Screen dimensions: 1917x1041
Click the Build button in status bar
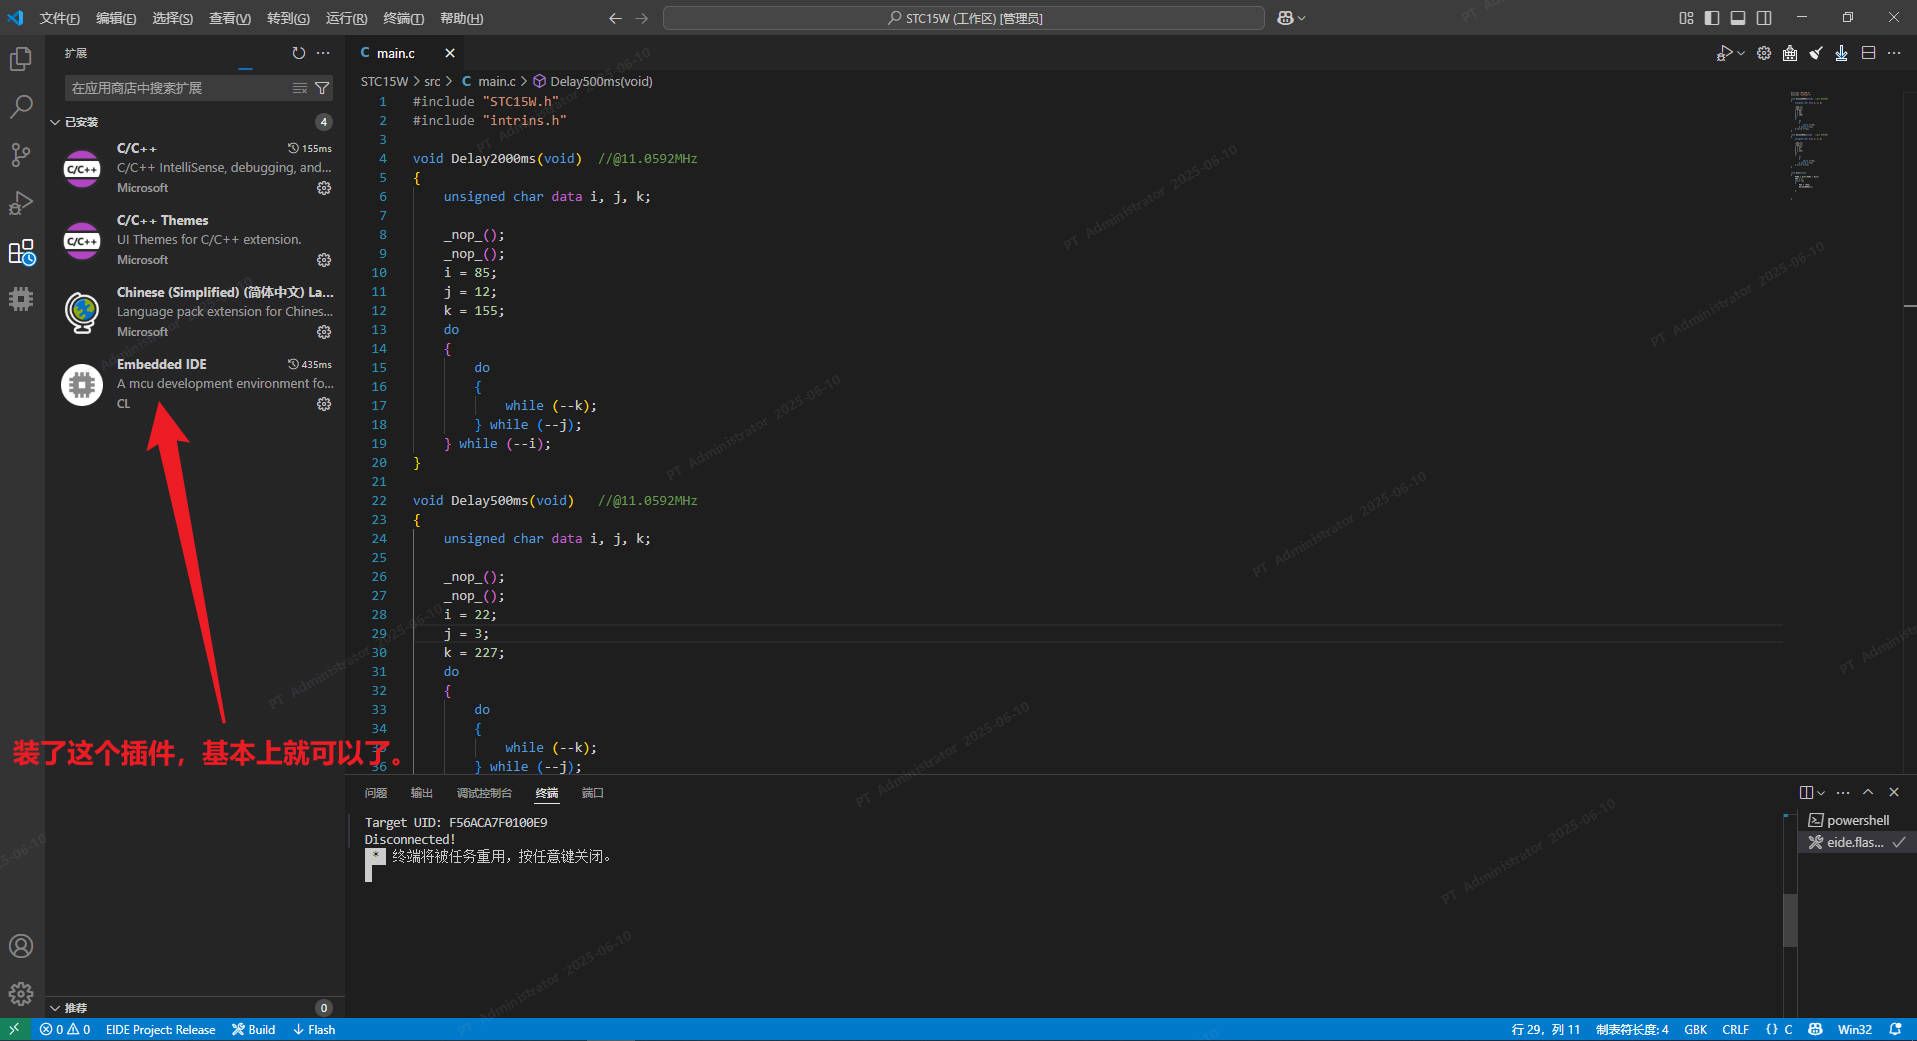(x=254, y=1029)
